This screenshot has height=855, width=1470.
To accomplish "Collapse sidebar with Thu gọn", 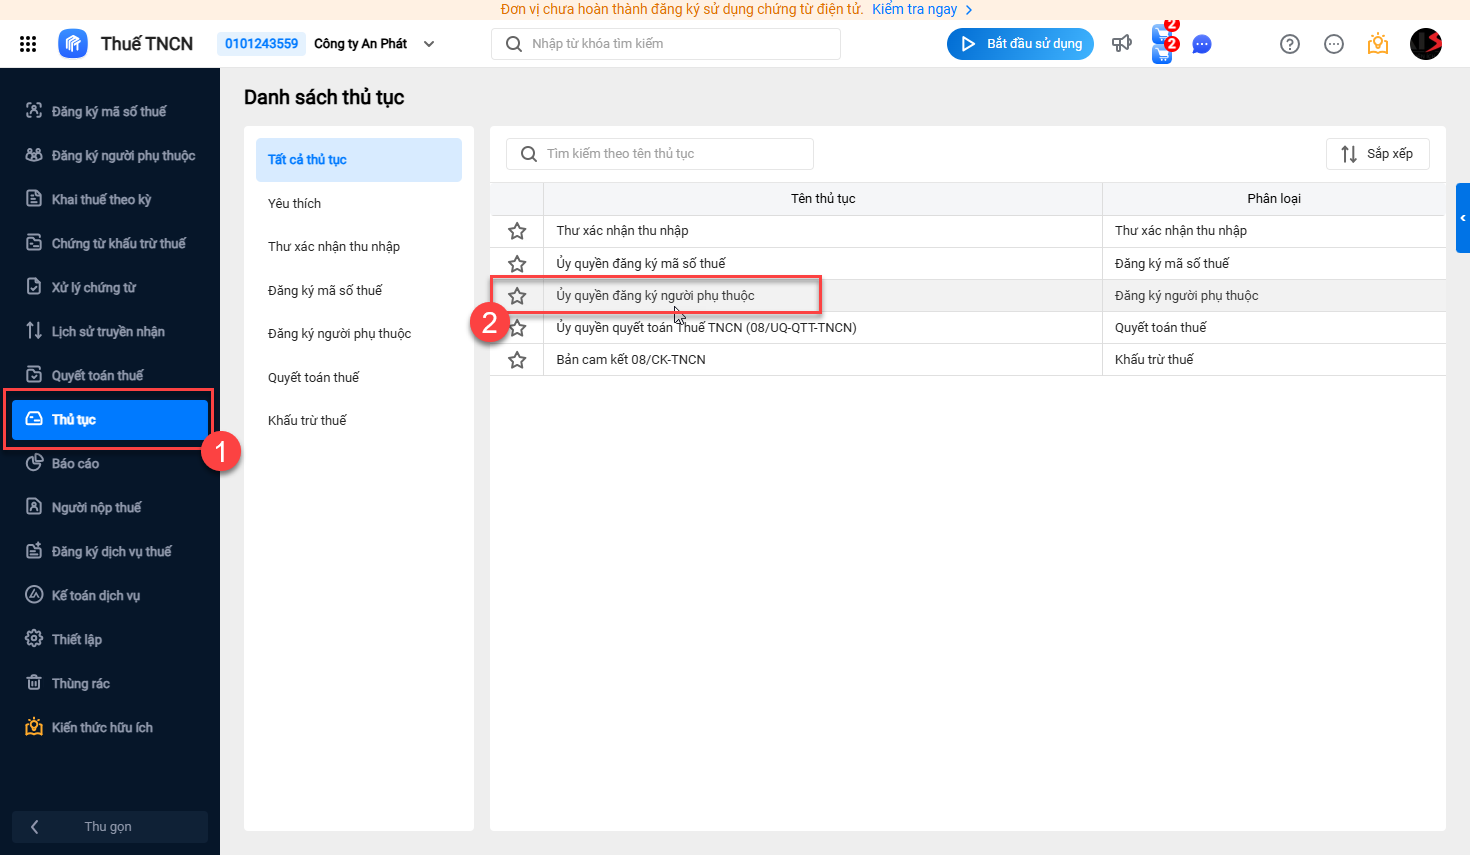I will pos(109,827).
